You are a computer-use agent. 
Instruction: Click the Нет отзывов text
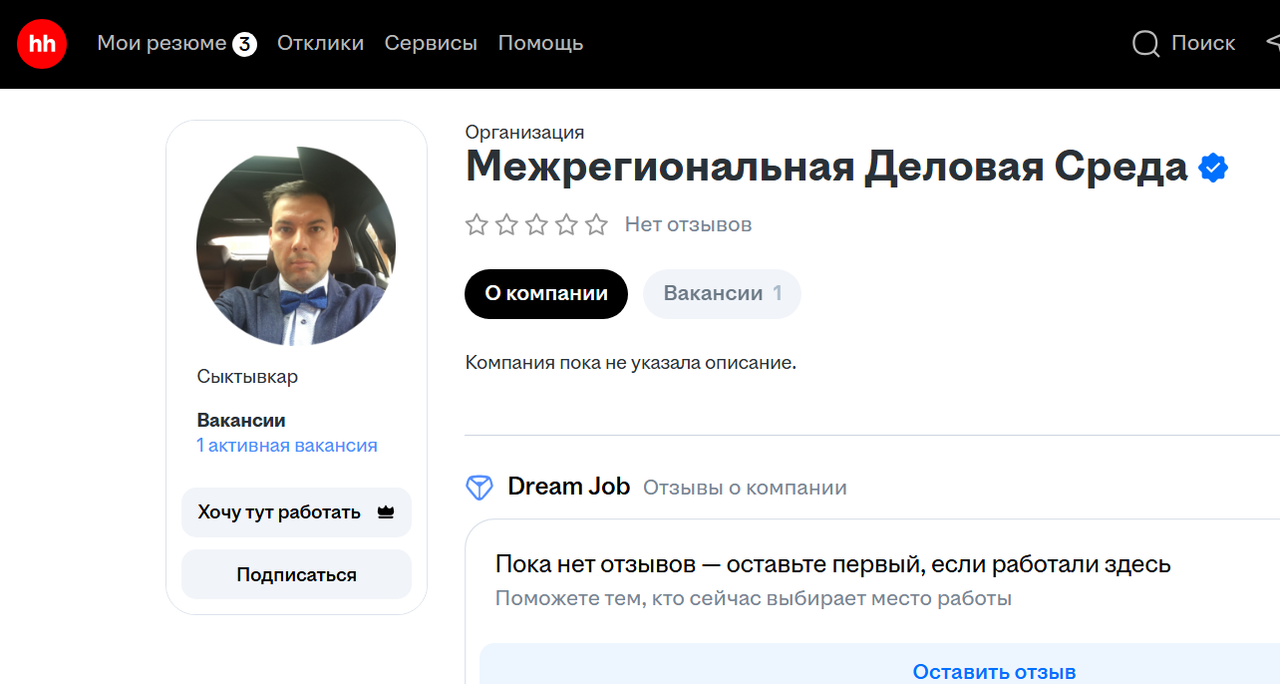pyautogui.click(x=688, y=225)
